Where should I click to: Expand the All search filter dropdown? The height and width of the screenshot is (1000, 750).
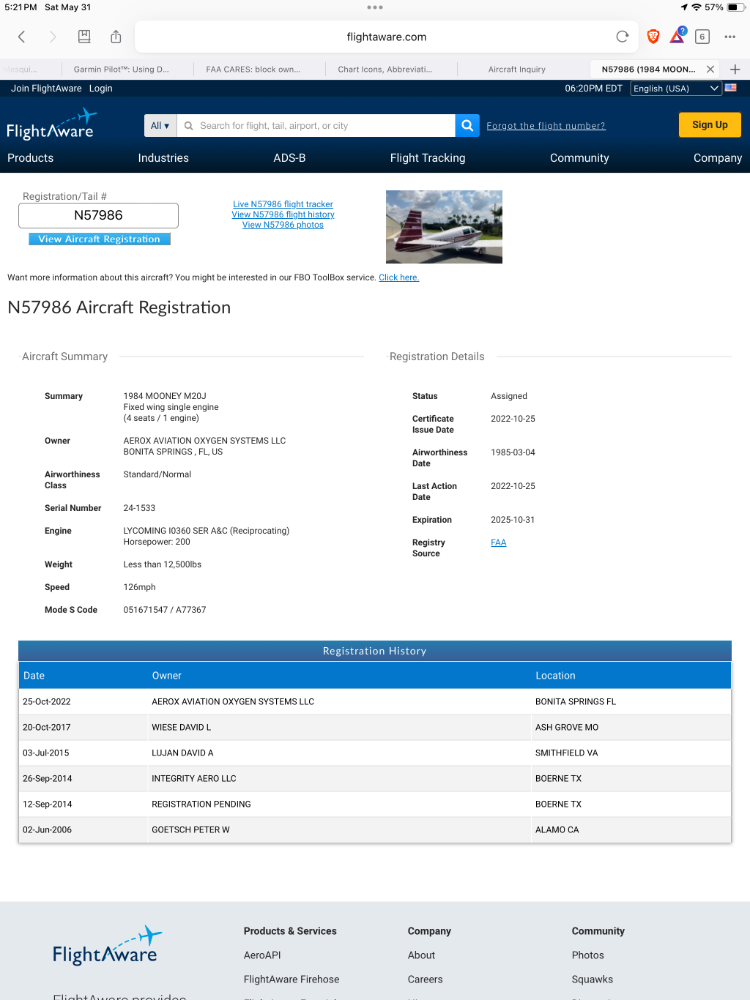coord(160,126)
